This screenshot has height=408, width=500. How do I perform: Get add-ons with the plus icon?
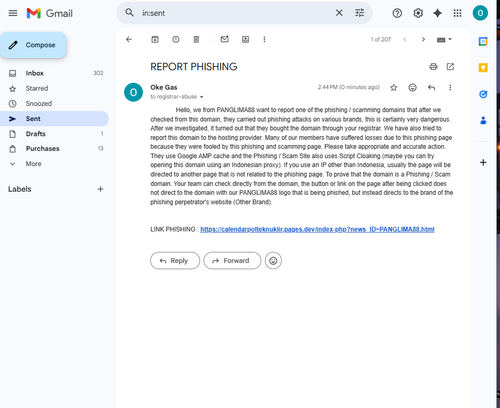[x=483, y=162]
